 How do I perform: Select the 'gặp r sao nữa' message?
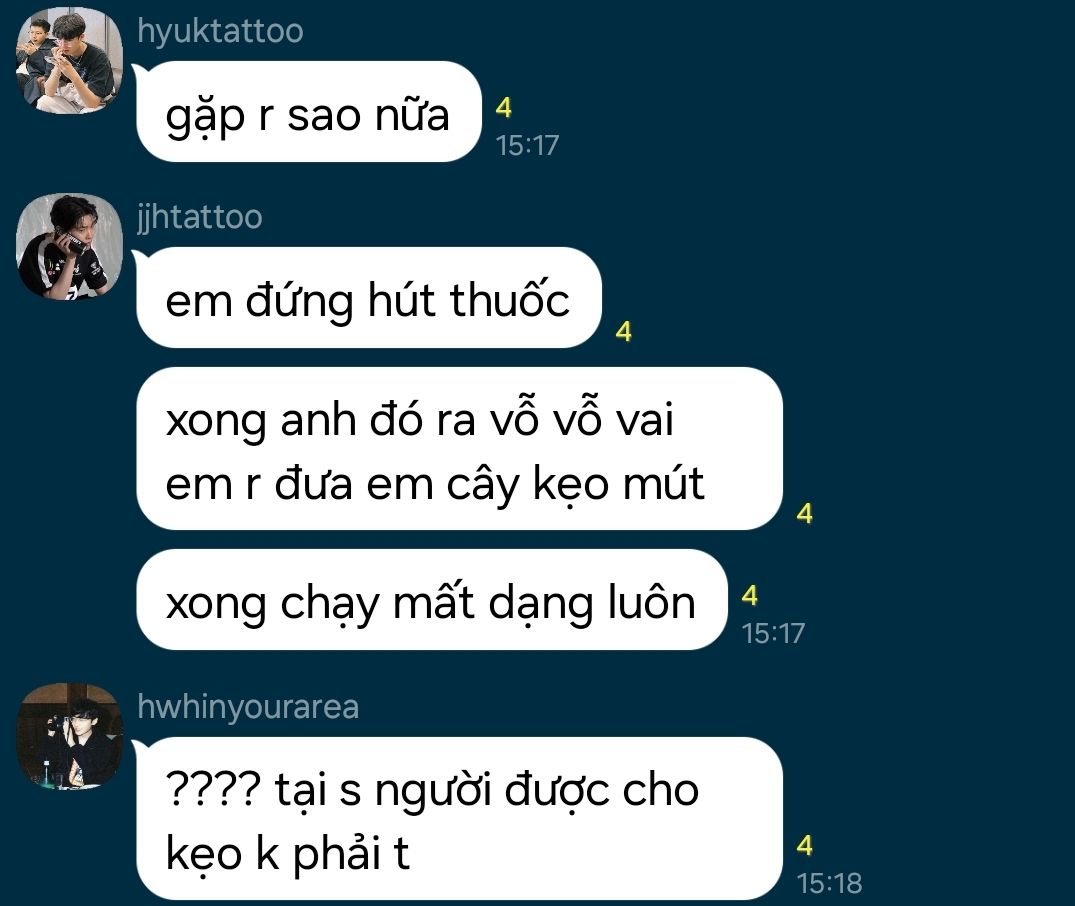[309, 111]
